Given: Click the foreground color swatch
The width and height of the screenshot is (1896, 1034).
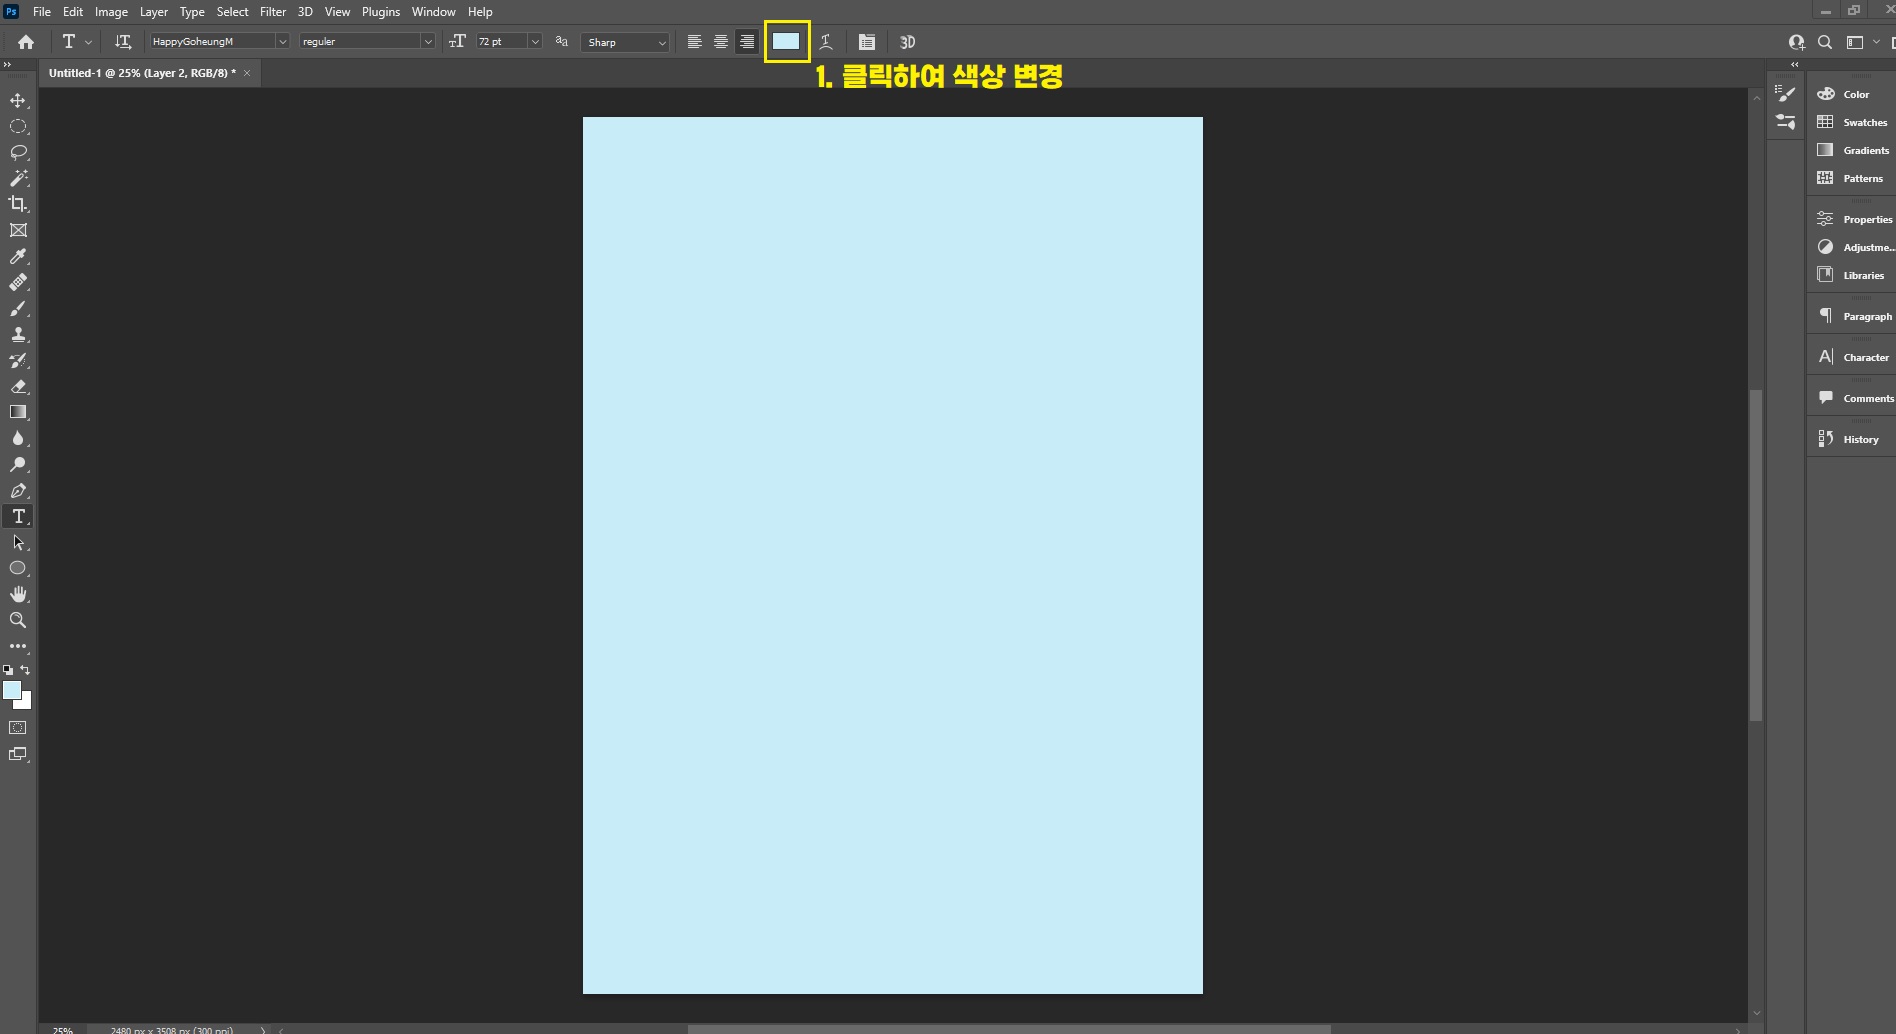Looking at the screenshot, I should click(x=12, y=689).
